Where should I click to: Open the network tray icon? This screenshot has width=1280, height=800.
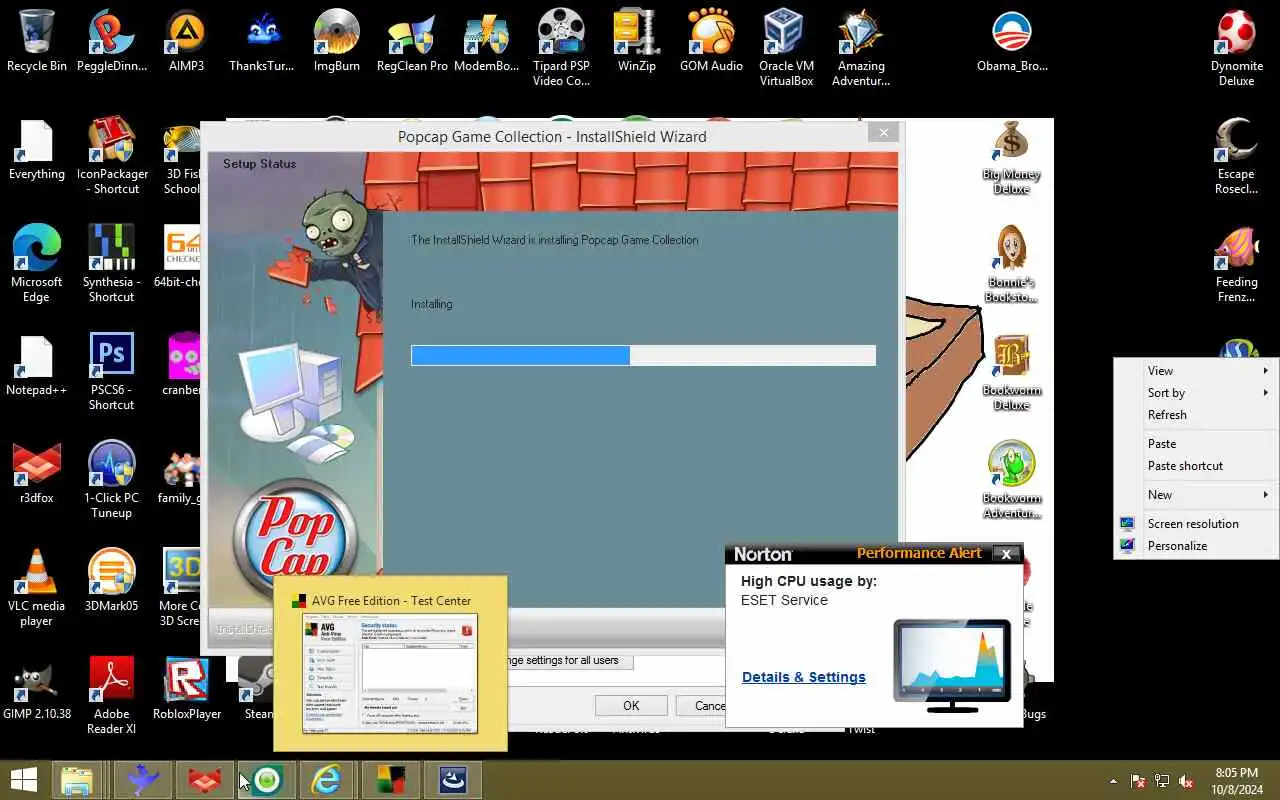tap(1162, 781)
